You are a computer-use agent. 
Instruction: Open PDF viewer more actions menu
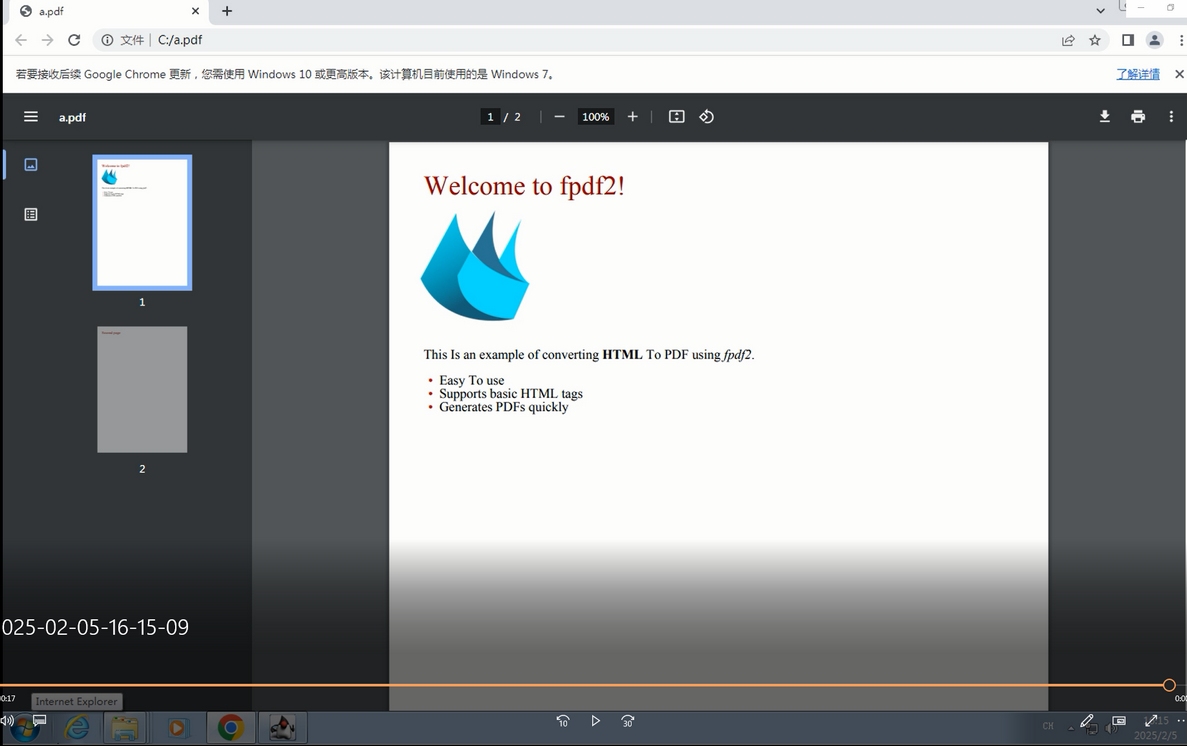tap(1171, 117)
